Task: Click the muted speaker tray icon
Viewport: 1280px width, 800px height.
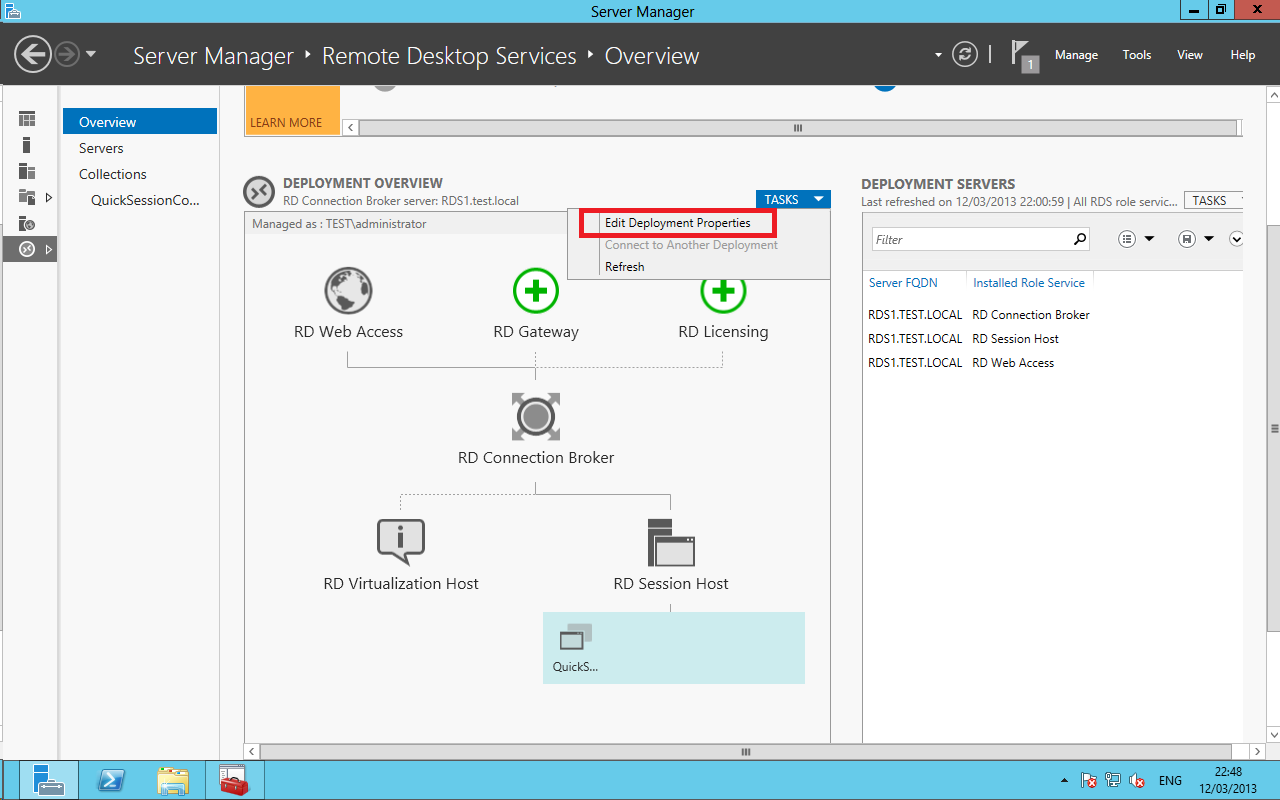Action: pyautogui.click(x=1137, y=780)
